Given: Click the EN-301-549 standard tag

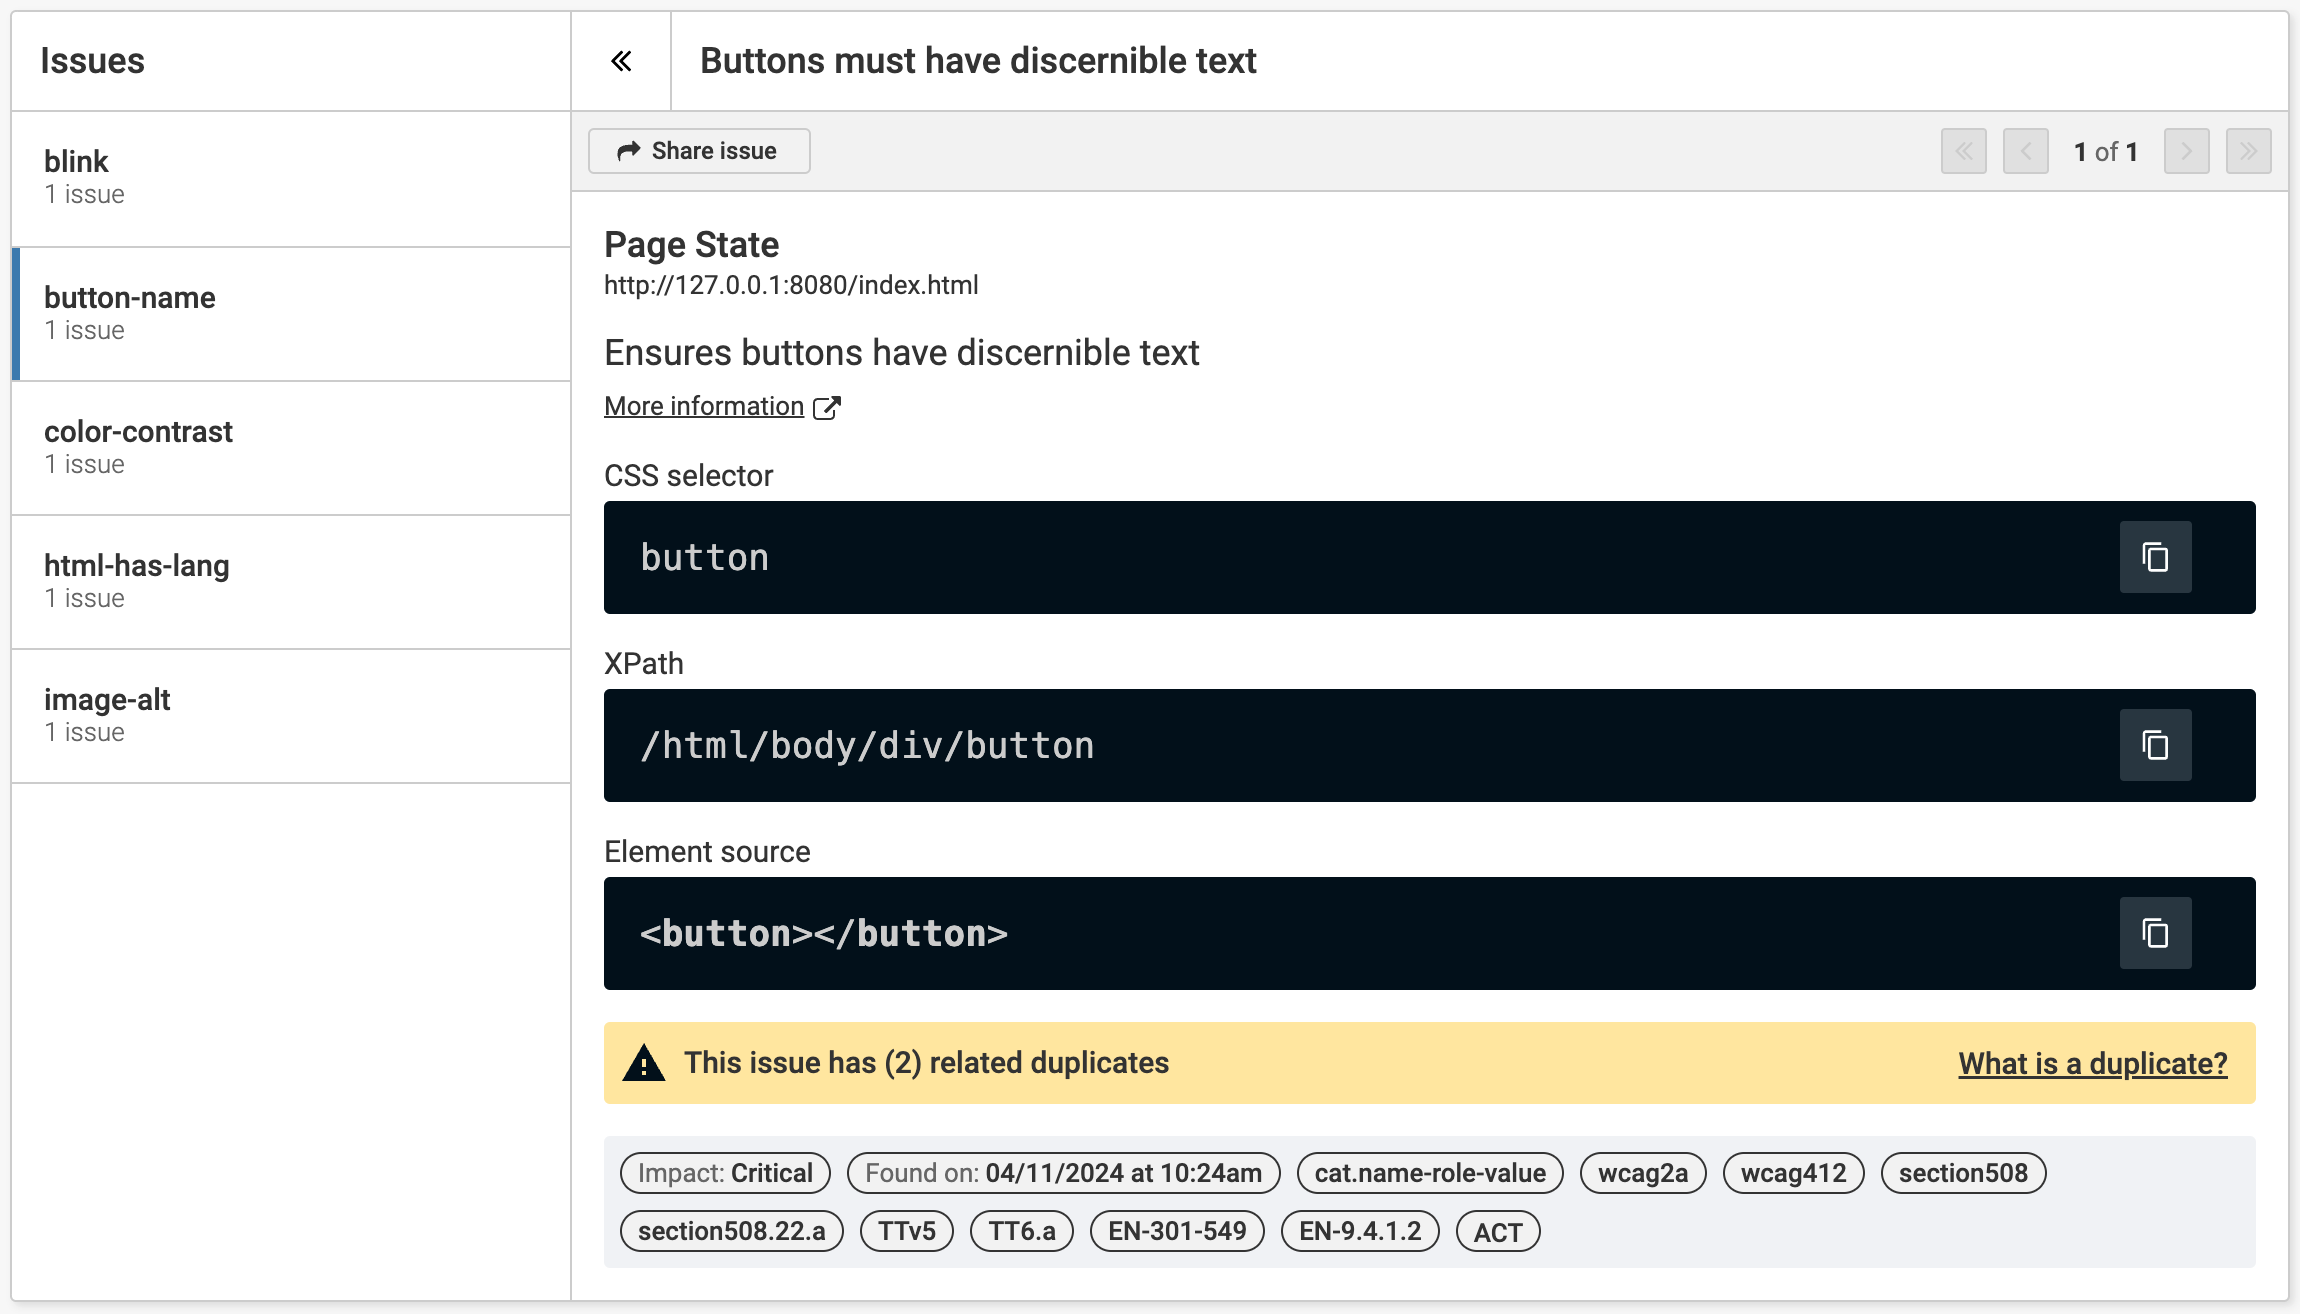Looking at the screenshot, I should pyautogui.click(x=1175, y=1230).
